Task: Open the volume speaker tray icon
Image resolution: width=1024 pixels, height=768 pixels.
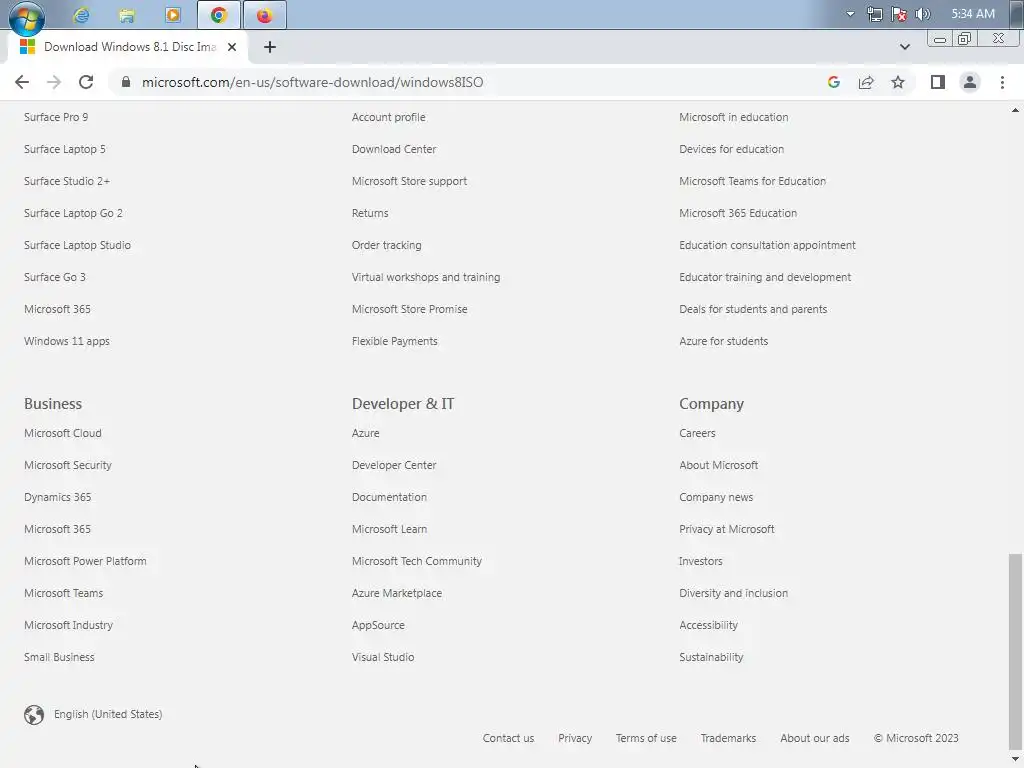Action: point(923,14)
